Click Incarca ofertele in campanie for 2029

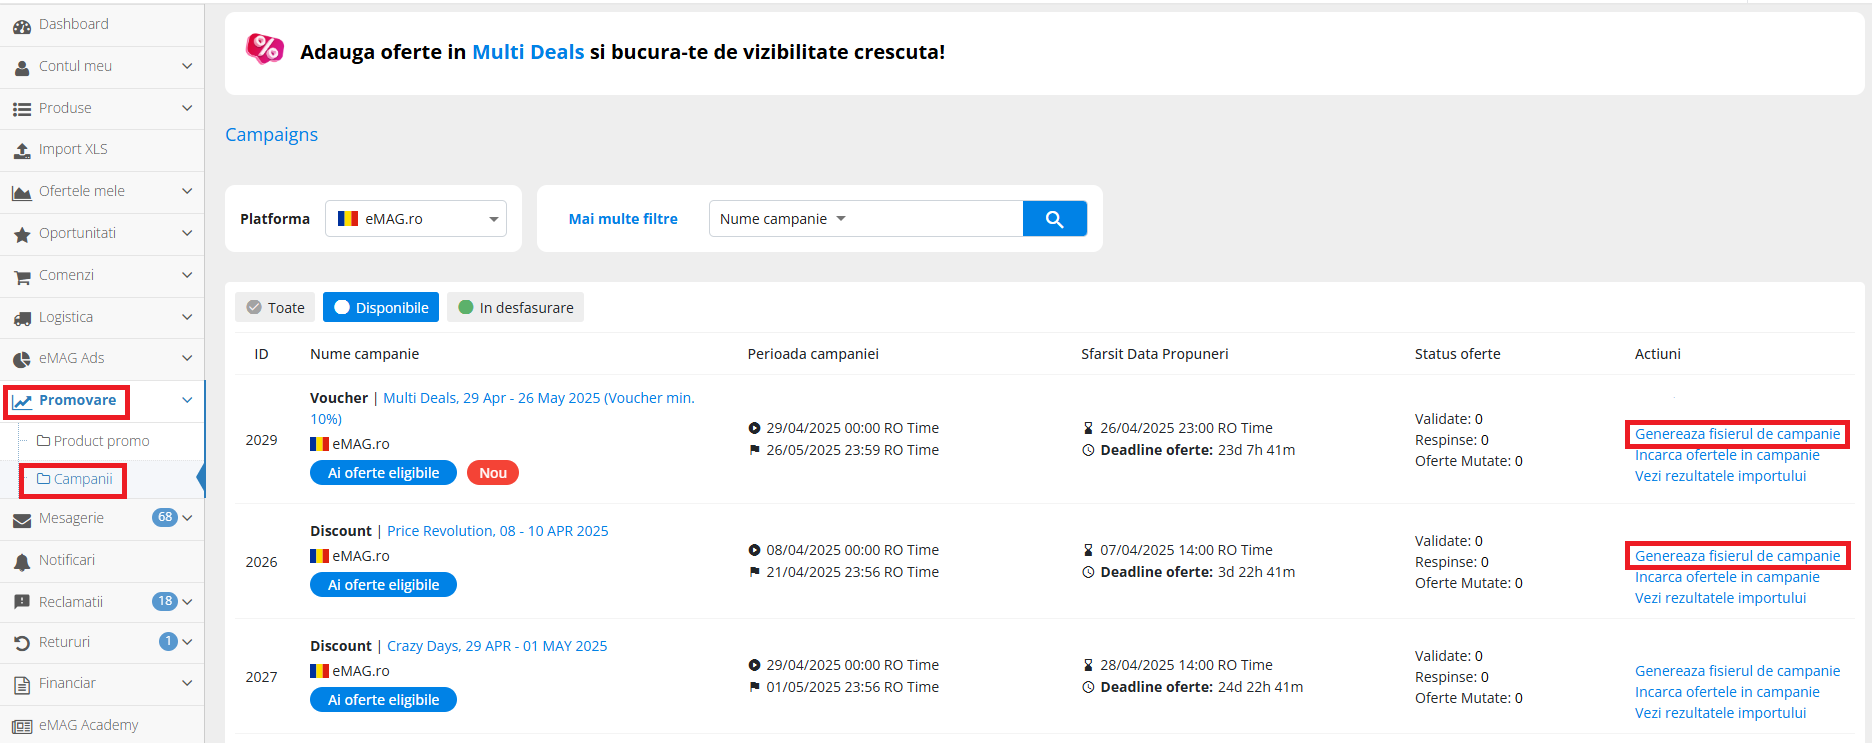[x=1727, y=455]
